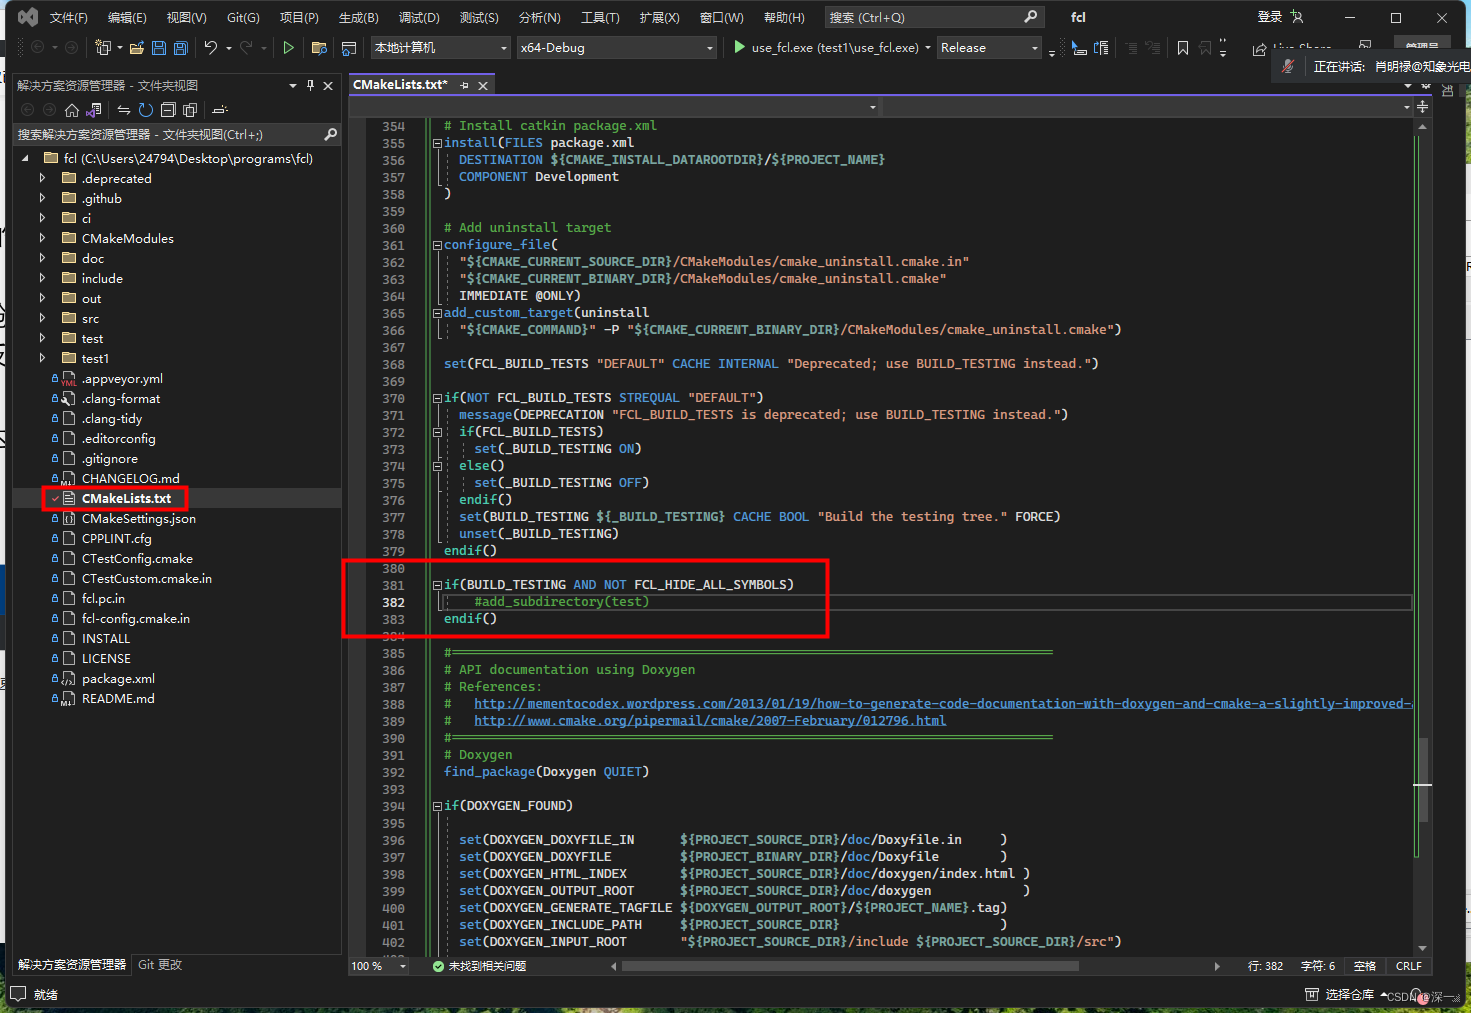Click the Save CMakeLists.txt icon on toolbar
This screenshot has width=1471, height=1013.
159,47
